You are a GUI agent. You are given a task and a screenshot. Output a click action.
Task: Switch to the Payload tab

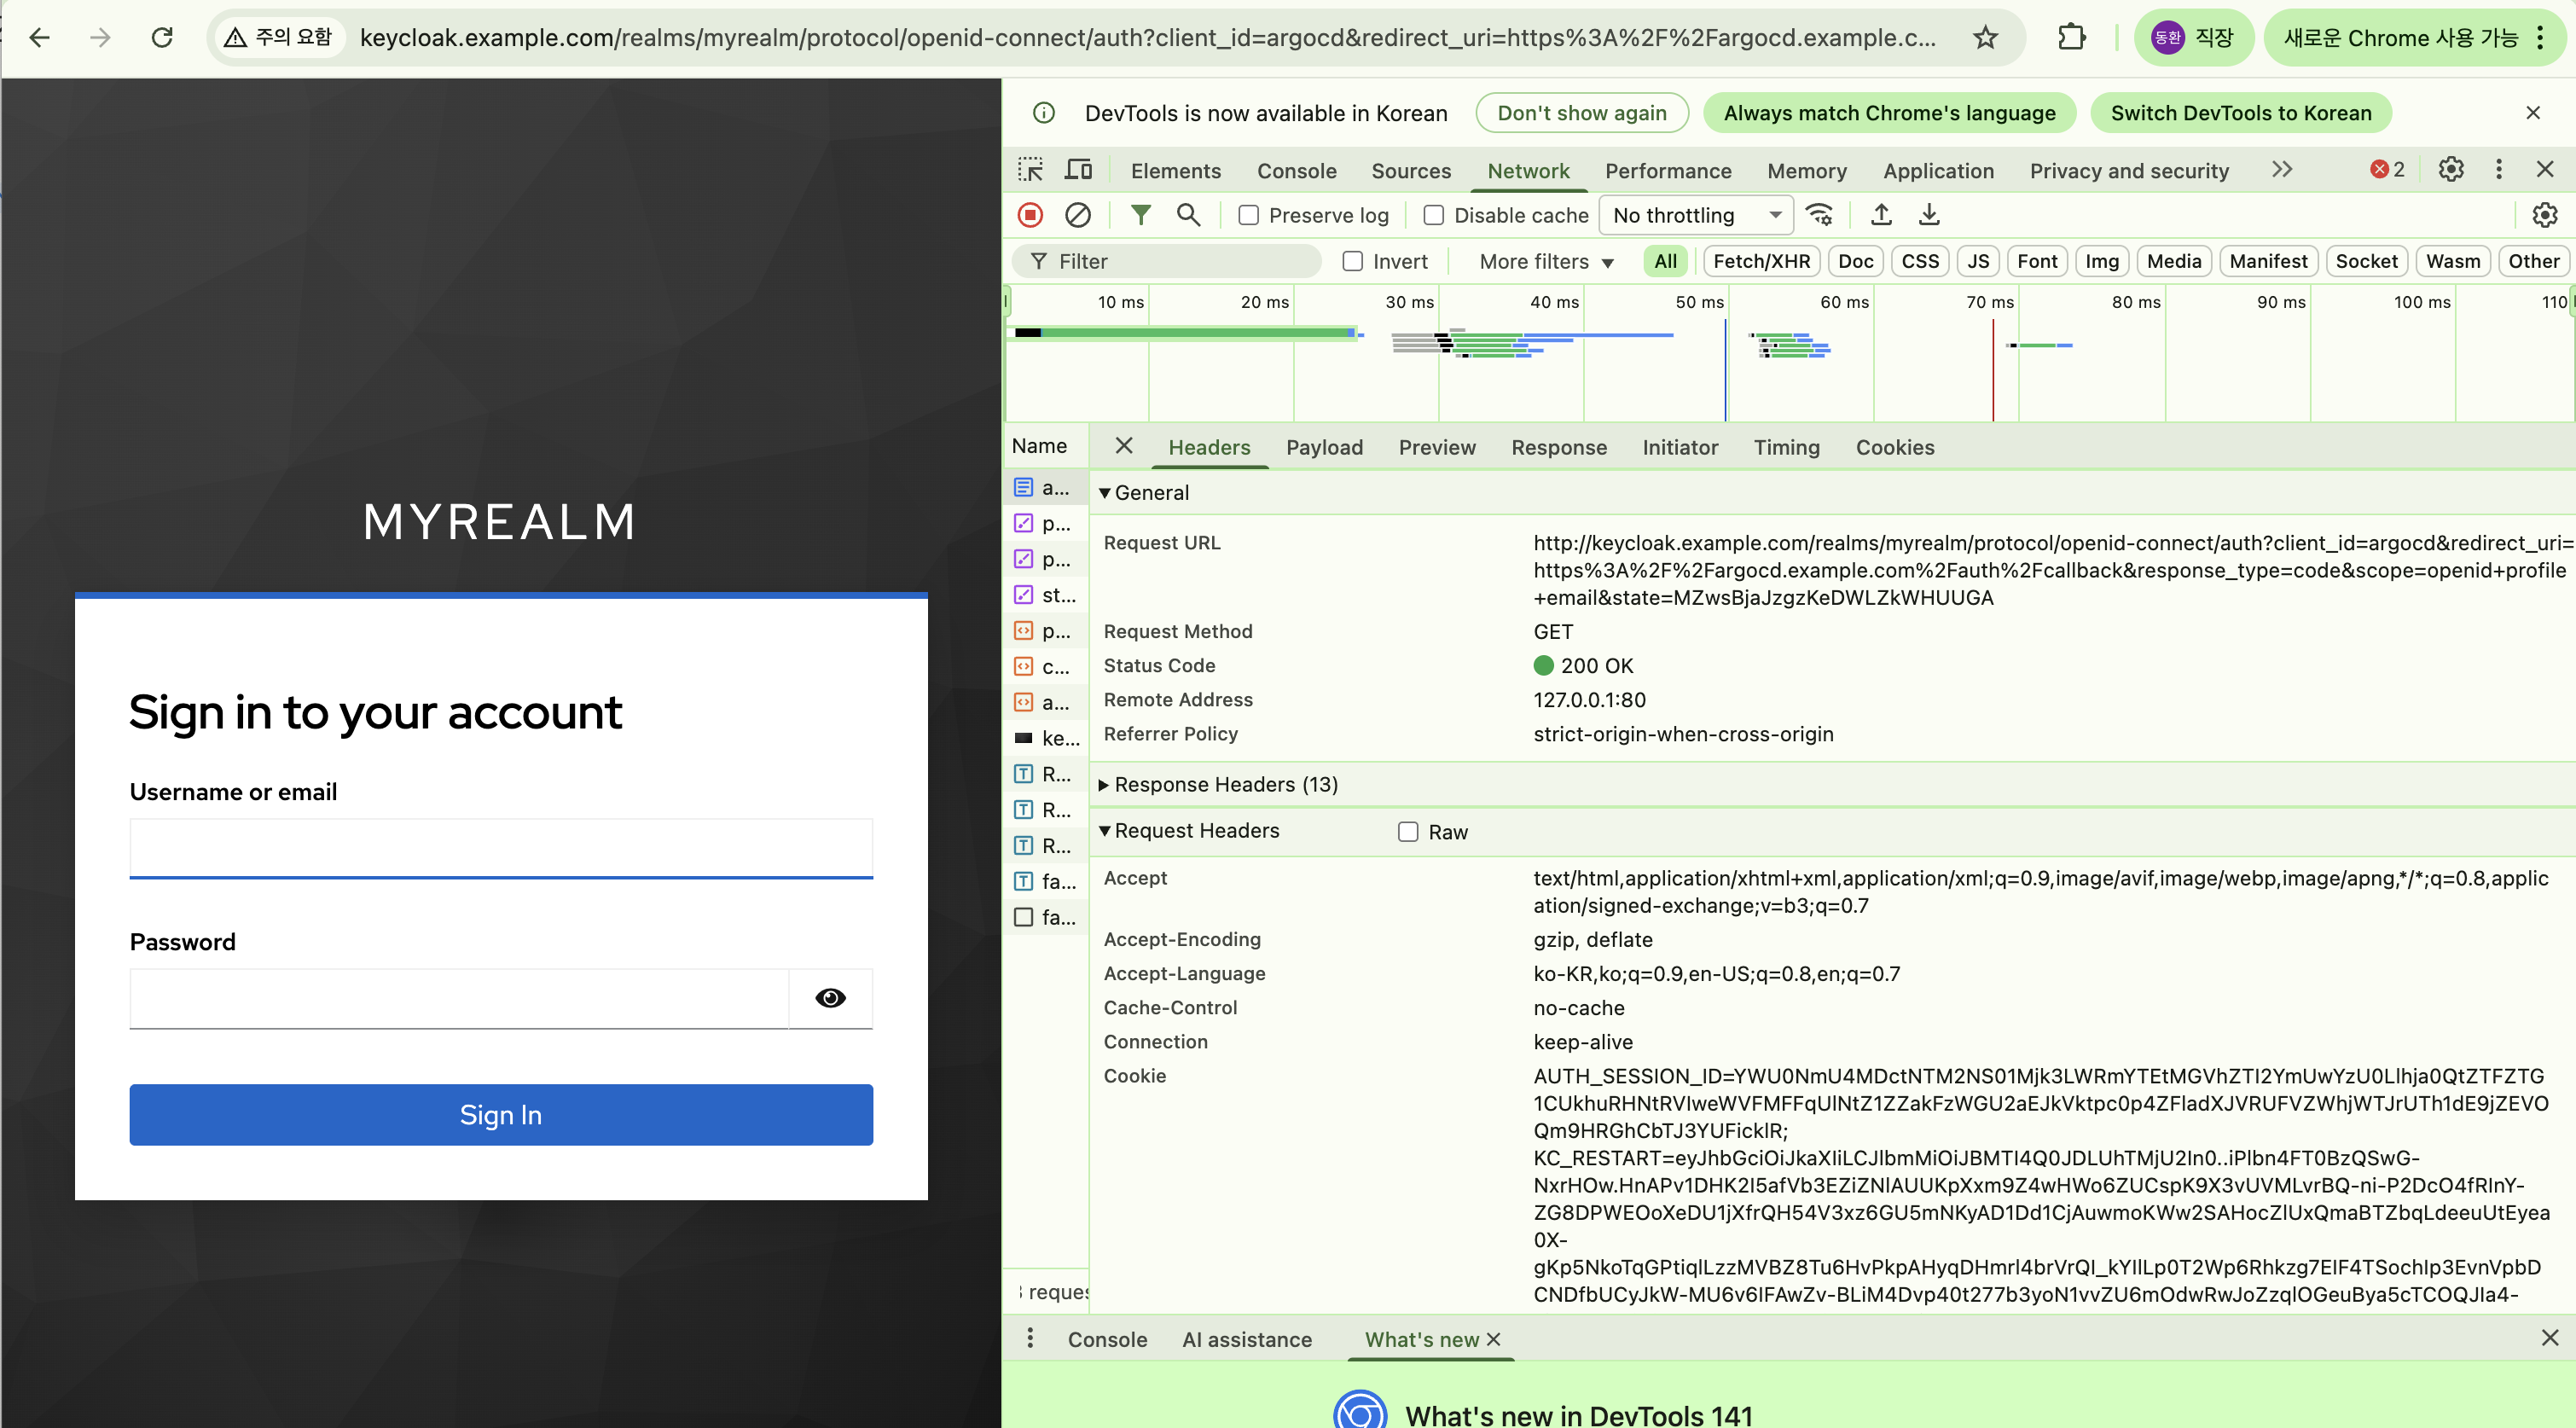(1324, 448)
